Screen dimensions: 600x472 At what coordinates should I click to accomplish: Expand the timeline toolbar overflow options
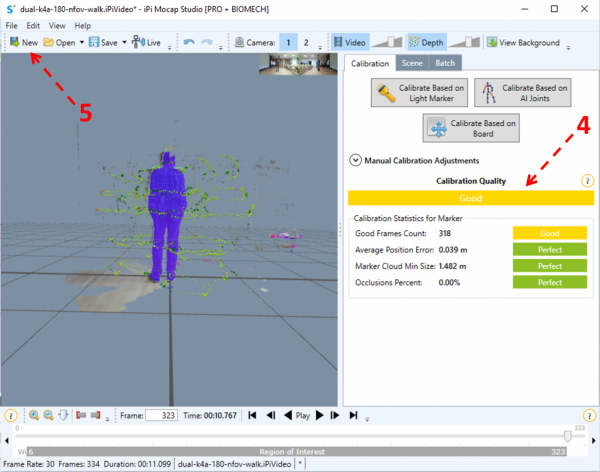coord(108,419)
